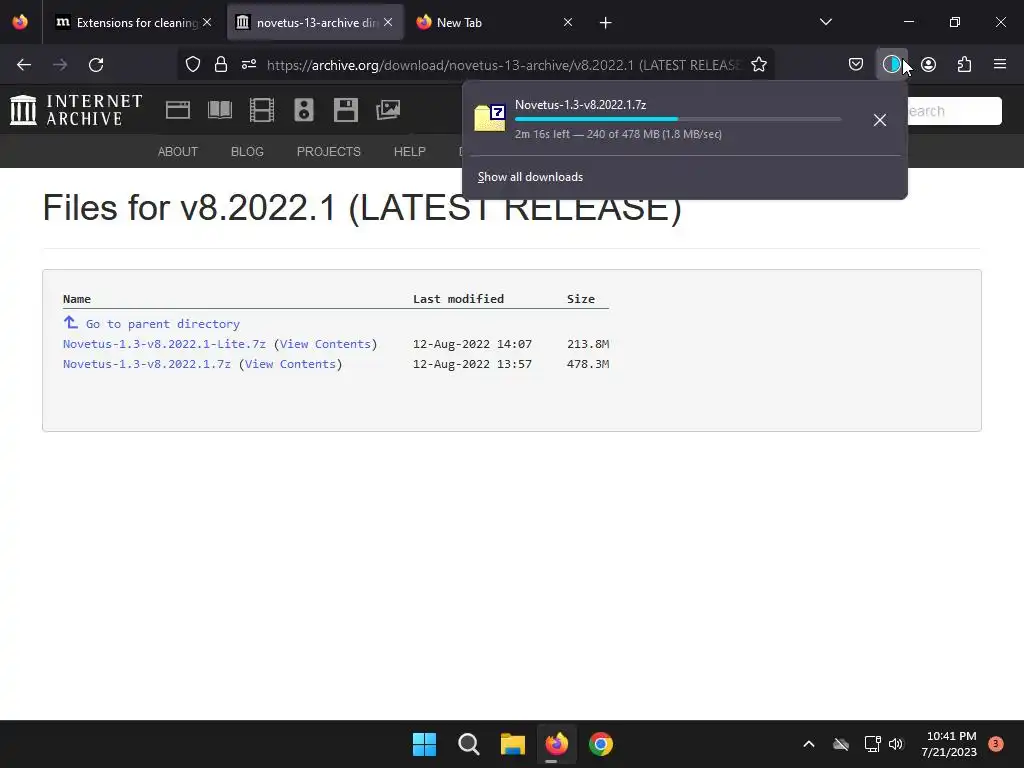1024x768 pixels.
Task: Open the BLOG menu item
Action: pos(247,152)
